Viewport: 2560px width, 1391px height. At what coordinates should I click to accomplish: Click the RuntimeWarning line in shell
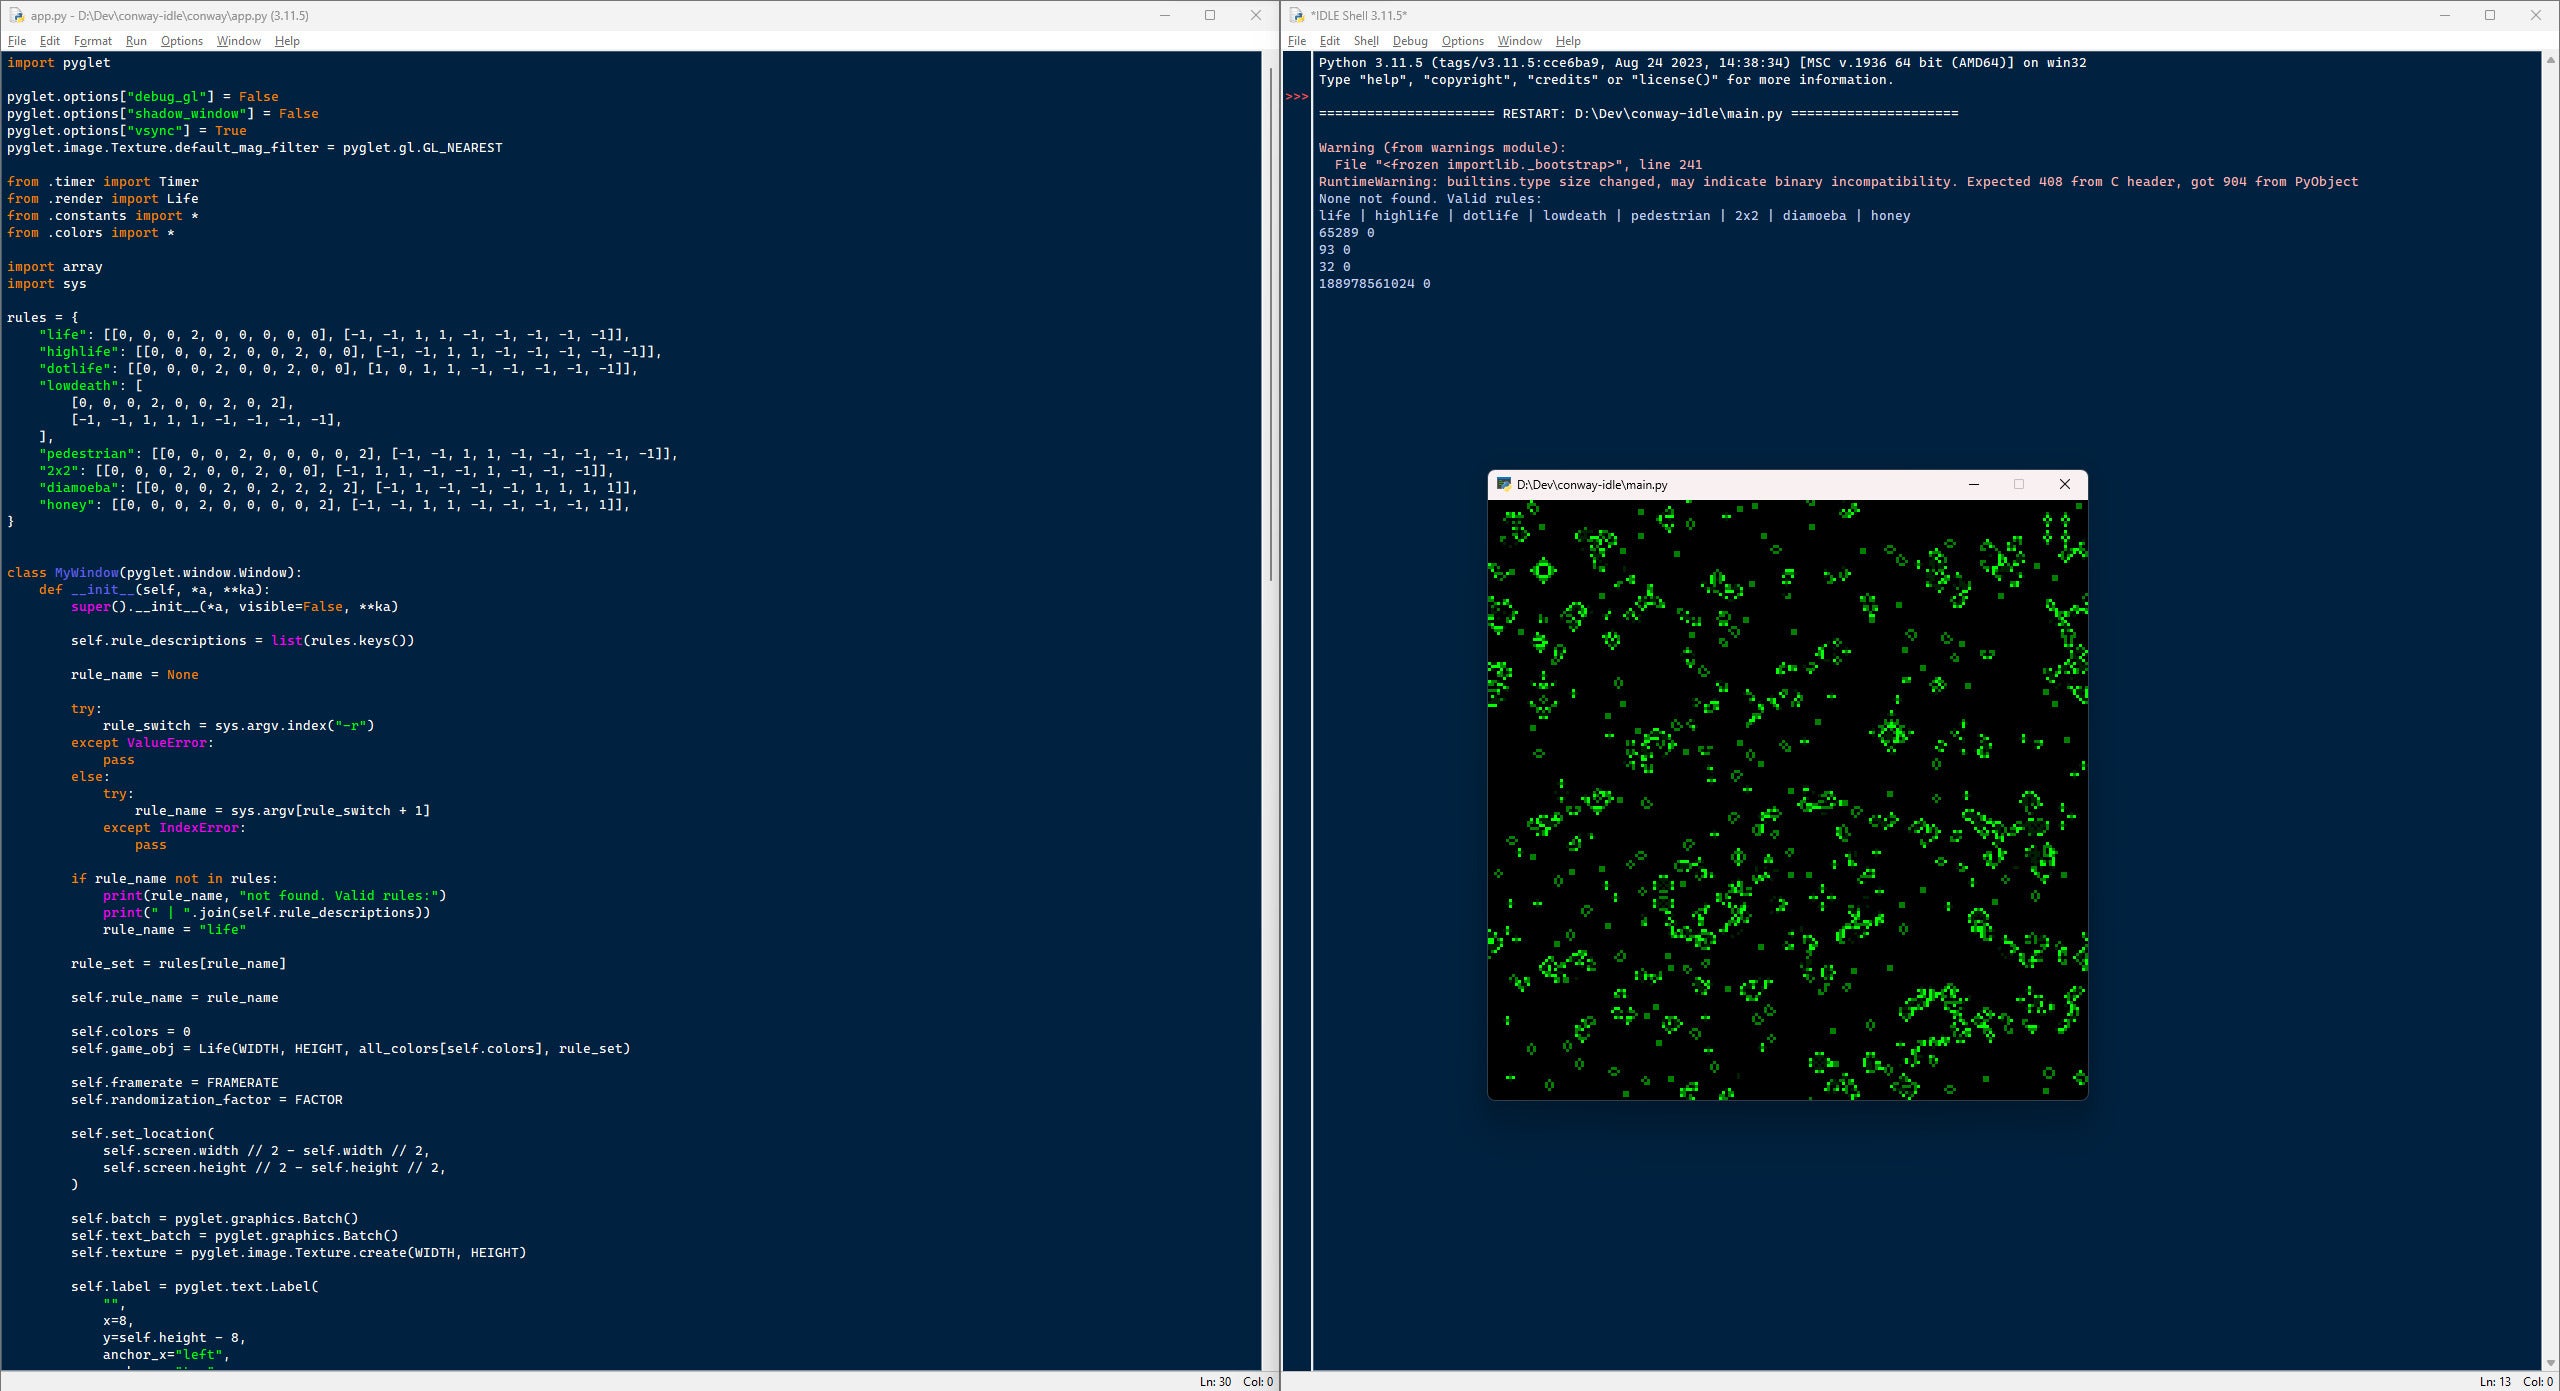[x=1838, y=181]
